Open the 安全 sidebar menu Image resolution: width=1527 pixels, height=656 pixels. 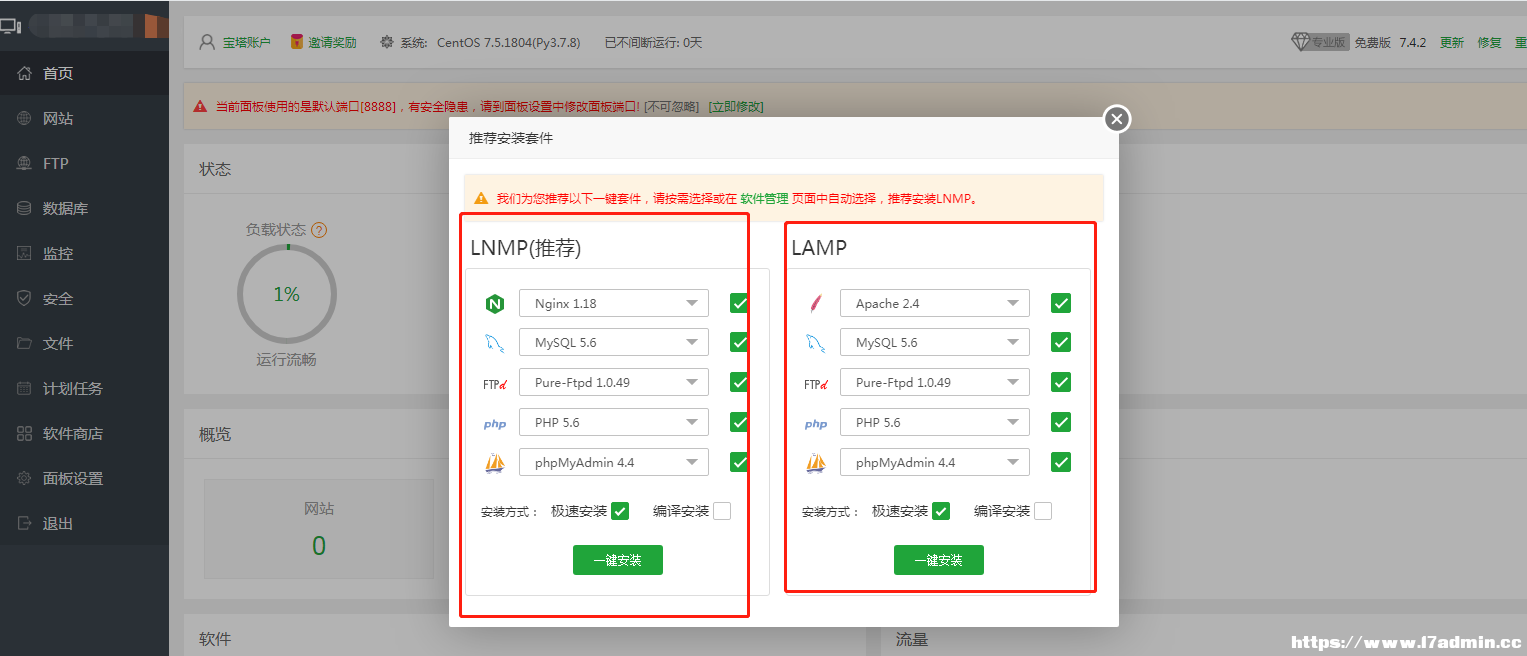coord(84,298)
